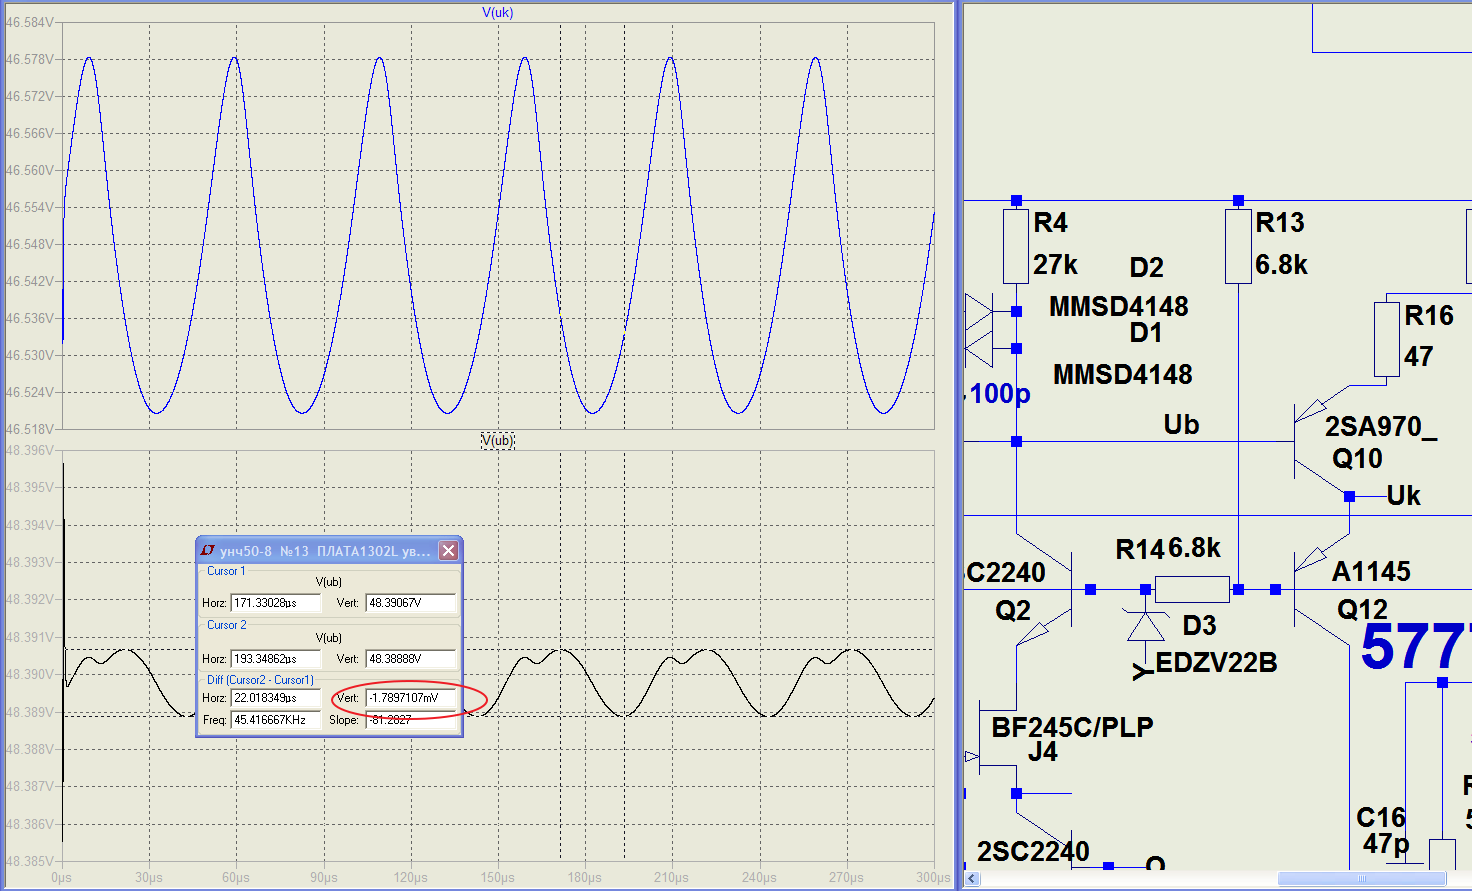Click the Diff Vert field showing -1.7897107mV
The image size is (1472, 891).
tap(410, 698)
